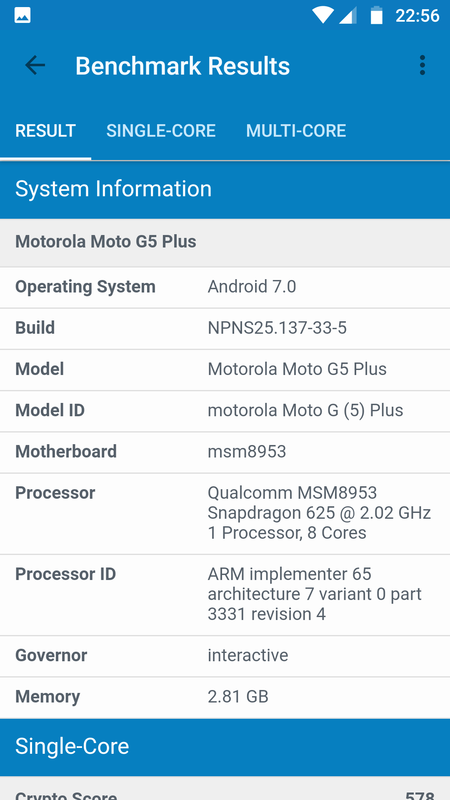Tap the back arrow icon
The image size is (450, 800).
[x=35, y=66]
